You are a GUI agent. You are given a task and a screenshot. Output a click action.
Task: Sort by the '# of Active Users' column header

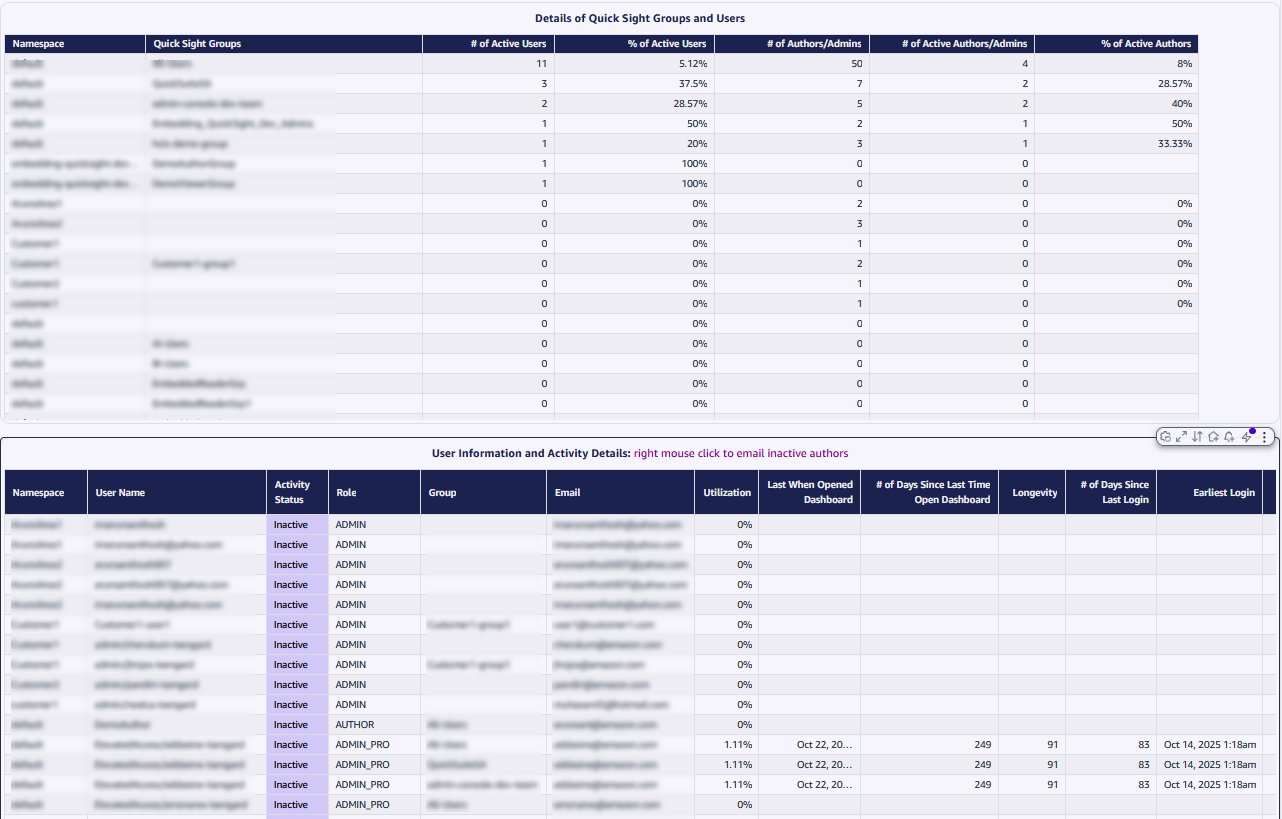[511, 43]
